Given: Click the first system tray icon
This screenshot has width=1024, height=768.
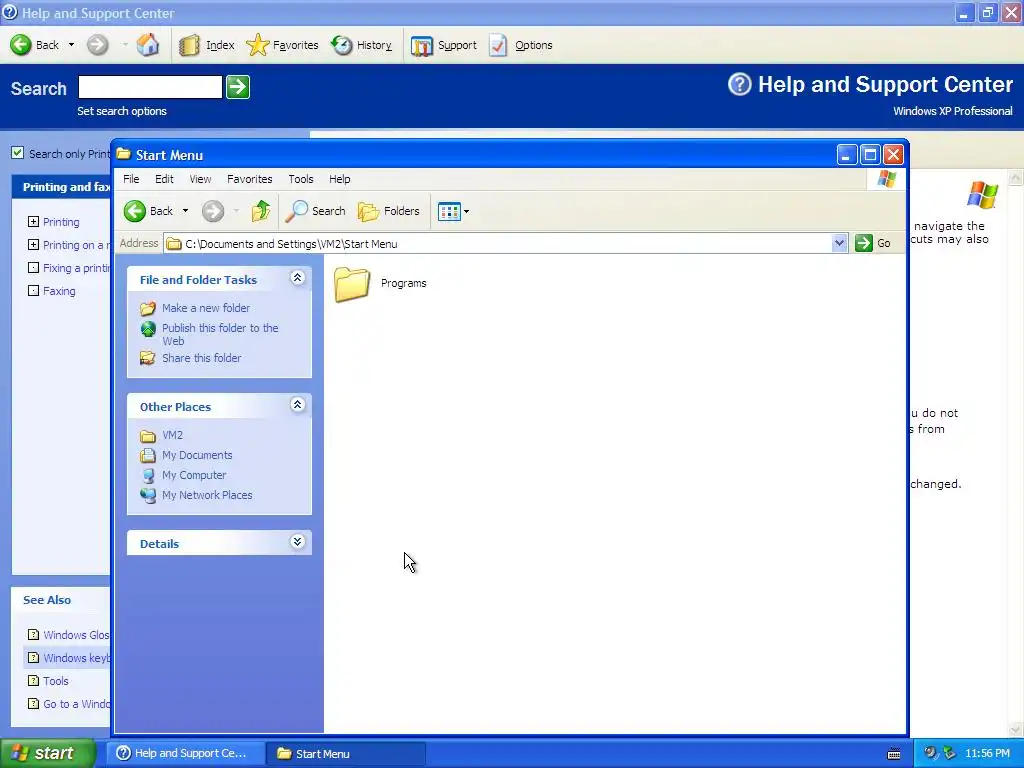Looking at the screenshot, I should 931,753.
